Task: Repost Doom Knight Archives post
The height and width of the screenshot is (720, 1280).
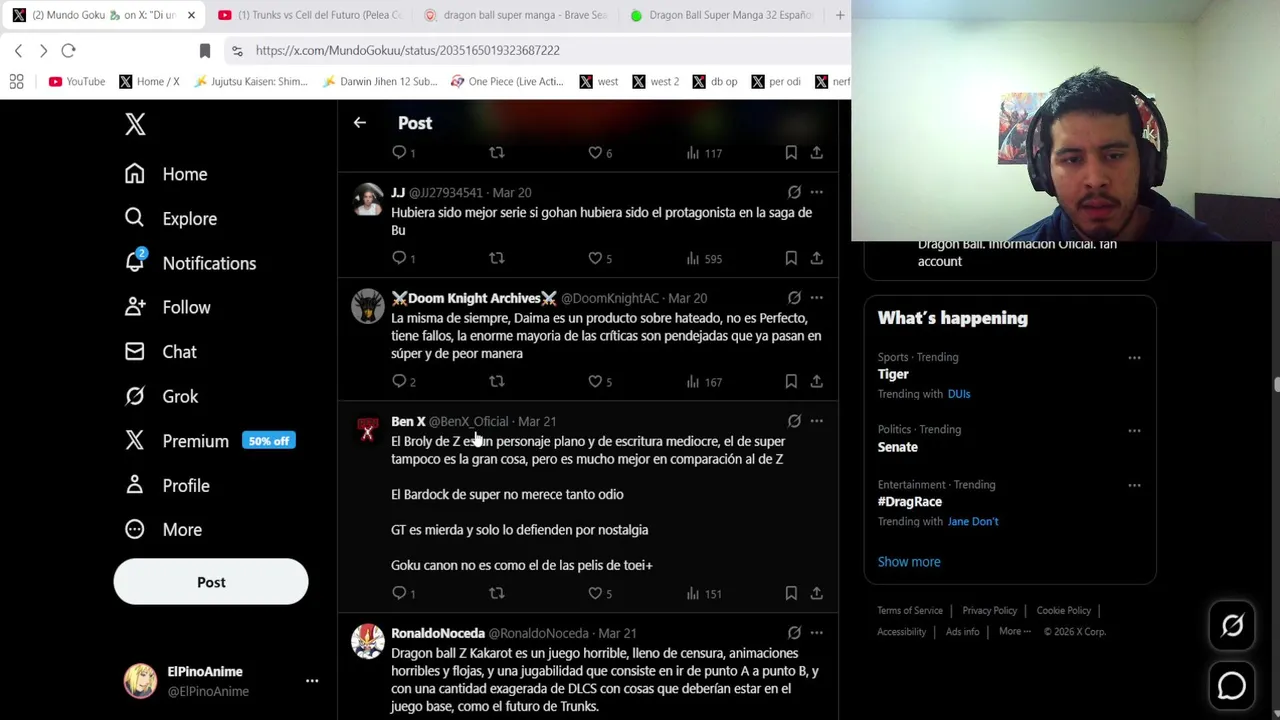Action: point(497,381)
